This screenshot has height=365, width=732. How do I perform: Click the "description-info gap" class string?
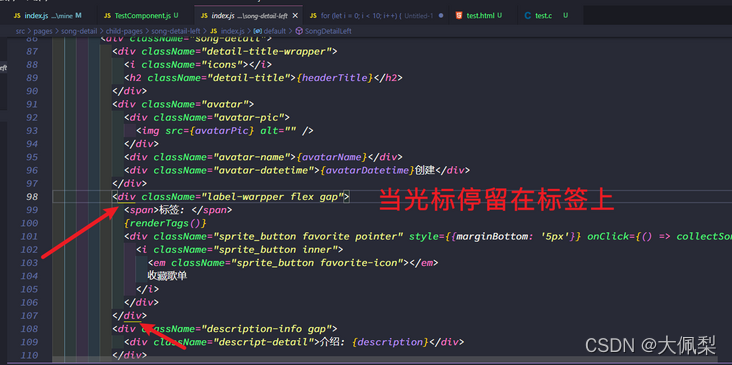tap(266, 329)
